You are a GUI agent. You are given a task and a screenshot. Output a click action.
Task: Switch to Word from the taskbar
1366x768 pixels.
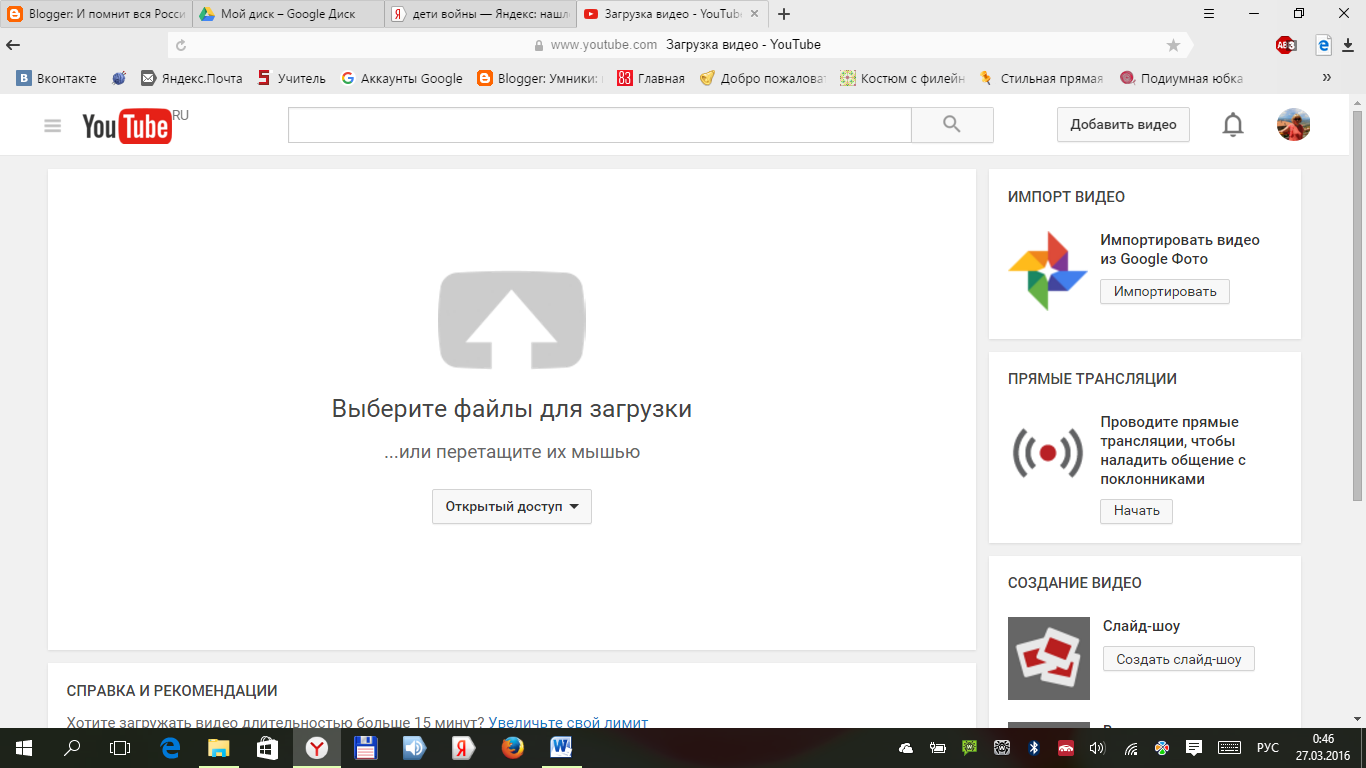coord(561,748)
